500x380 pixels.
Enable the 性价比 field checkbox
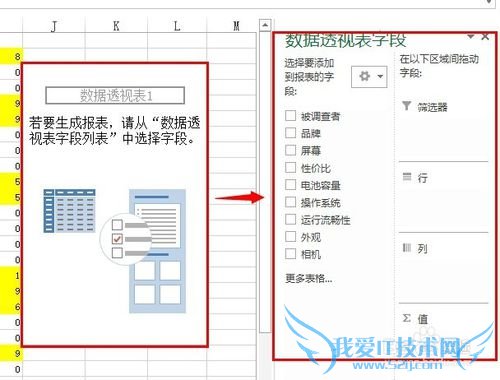coord(290,167)
